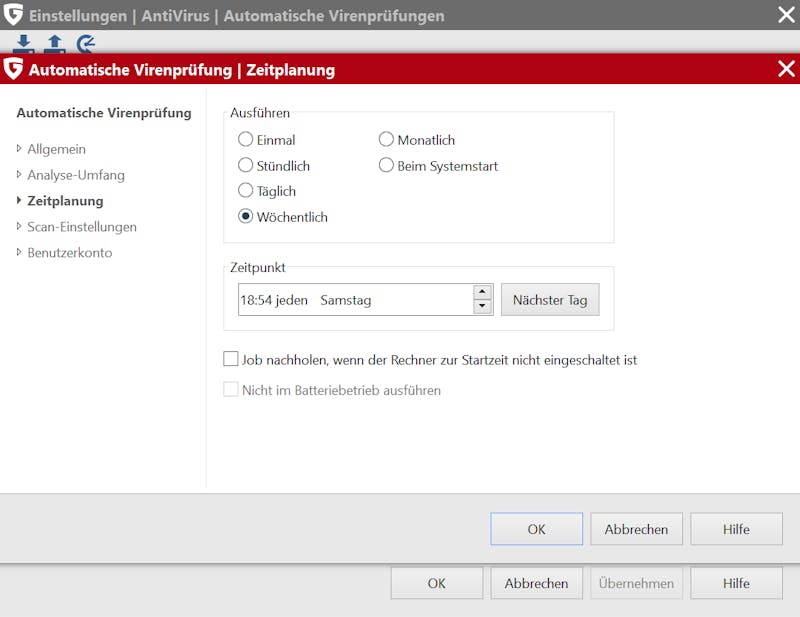The image size is (800, 617).
Task: Expand the Scan-Einstellungen tree arrow
Action: 19,226
